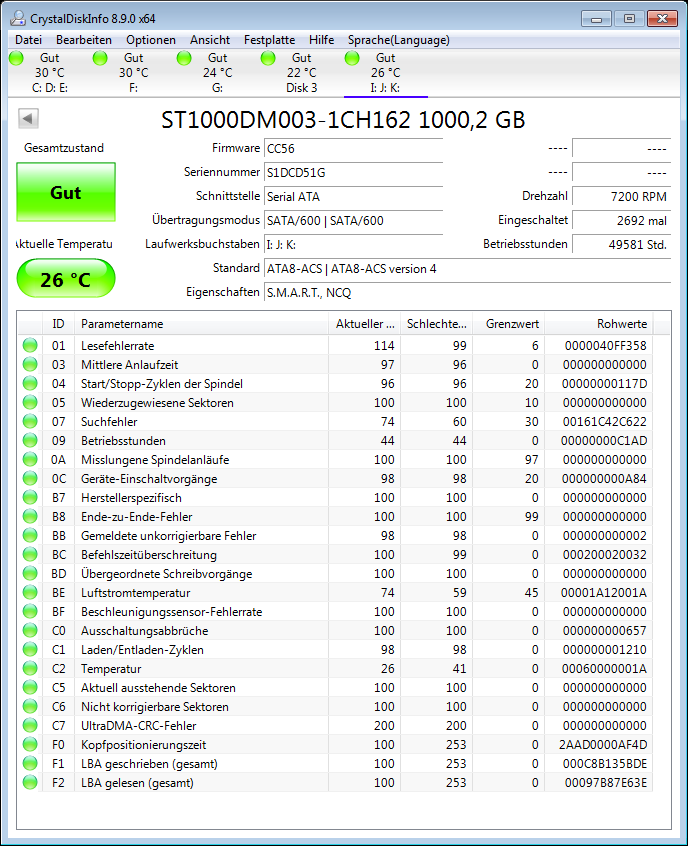Click the Grenzwert column header
Viewport: 688px width, 846px height.
(x=508, y=324)
